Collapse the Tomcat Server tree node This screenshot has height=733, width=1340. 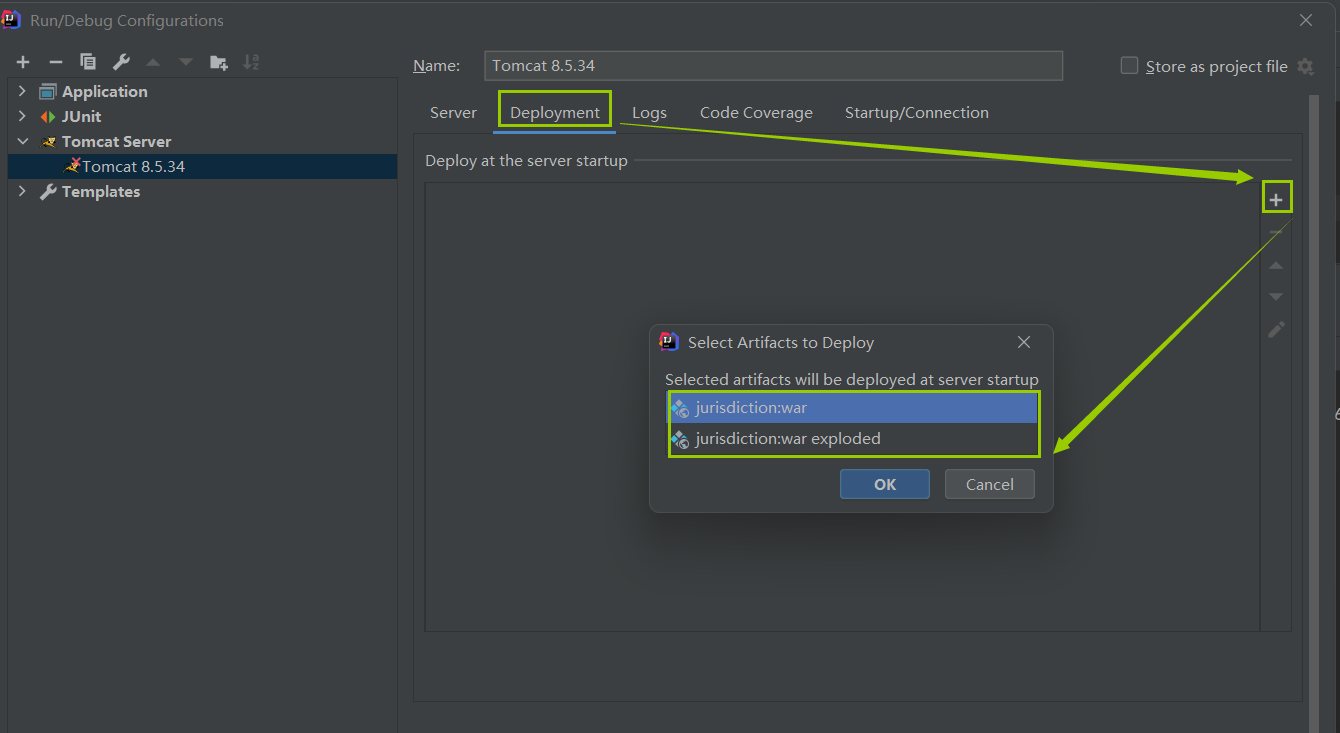(x=22, y=141)
